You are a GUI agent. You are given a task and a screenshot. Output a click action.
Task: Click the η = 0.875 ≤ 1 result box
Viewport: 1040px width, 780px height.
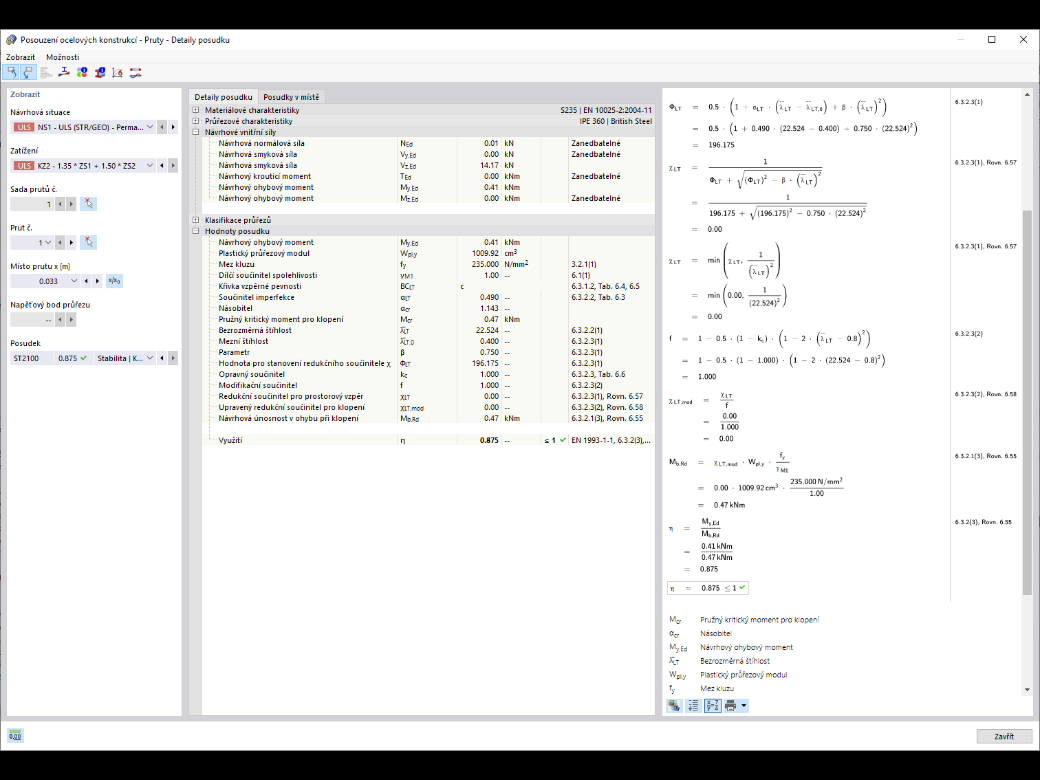point(708,588)
